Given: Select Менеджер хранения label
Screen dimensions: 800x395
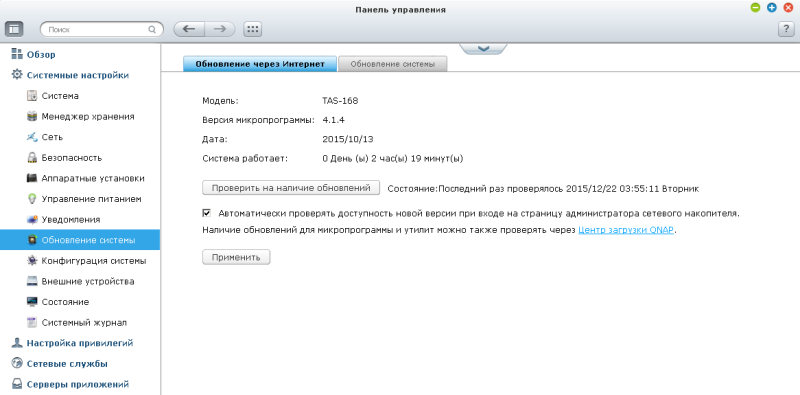Looking at the screenshot, I should (88, 116).
